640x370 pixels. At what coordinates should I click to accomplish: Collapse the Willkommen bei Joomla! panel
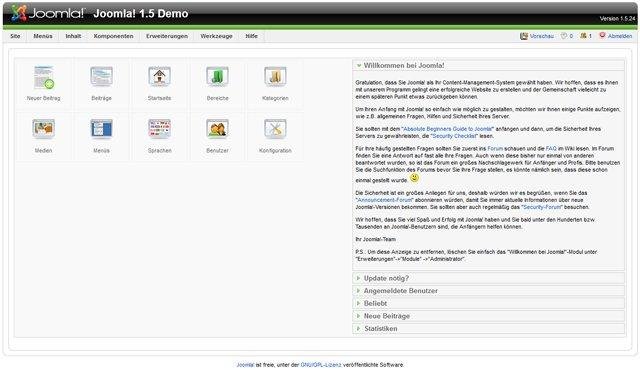click(x=488, y=65)
